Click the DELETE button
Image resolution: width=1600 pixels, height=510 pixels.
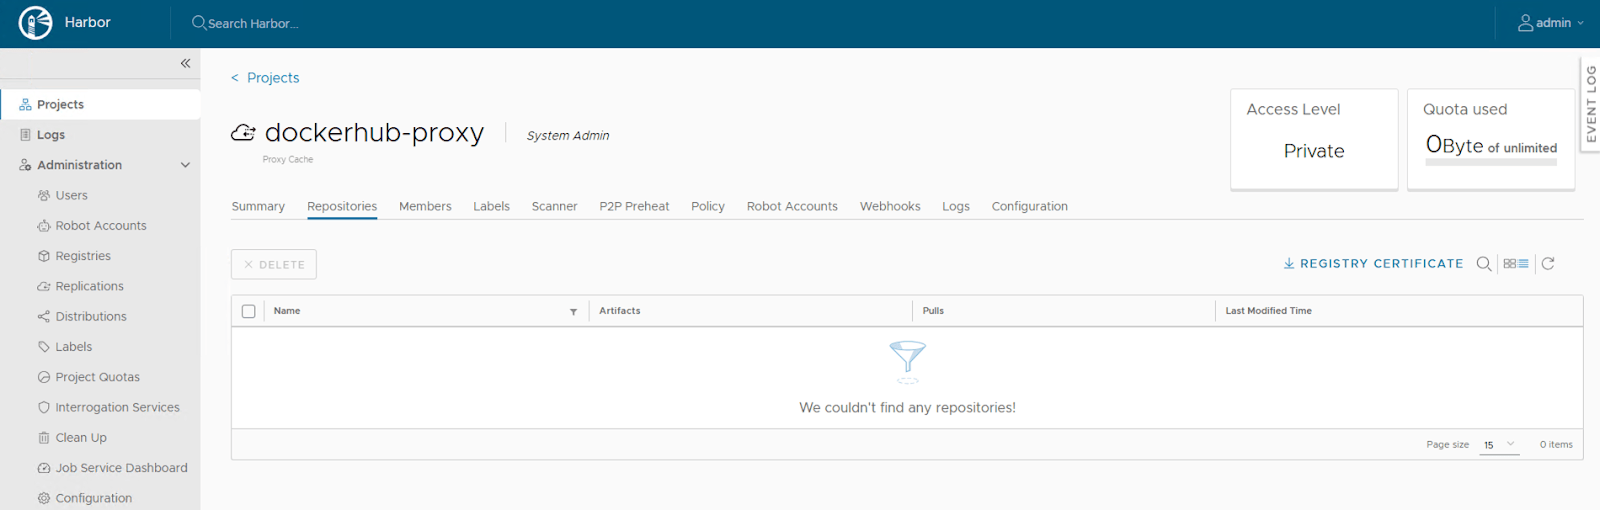pos(274,264)
